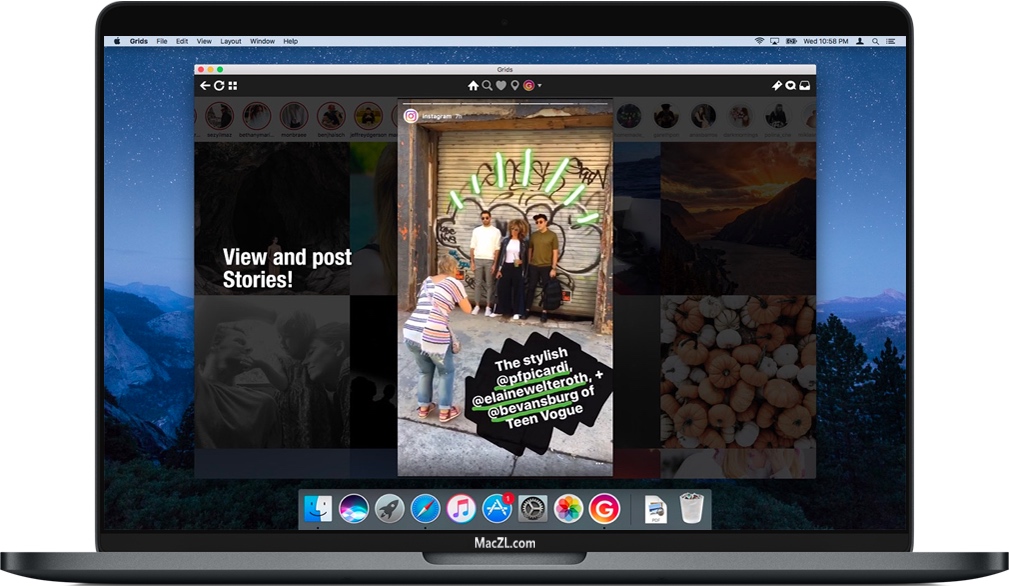Viewport: 1009px width, 586px height.
Task: Click the back arrow in Grids toolbar
Action: (205, 86)
